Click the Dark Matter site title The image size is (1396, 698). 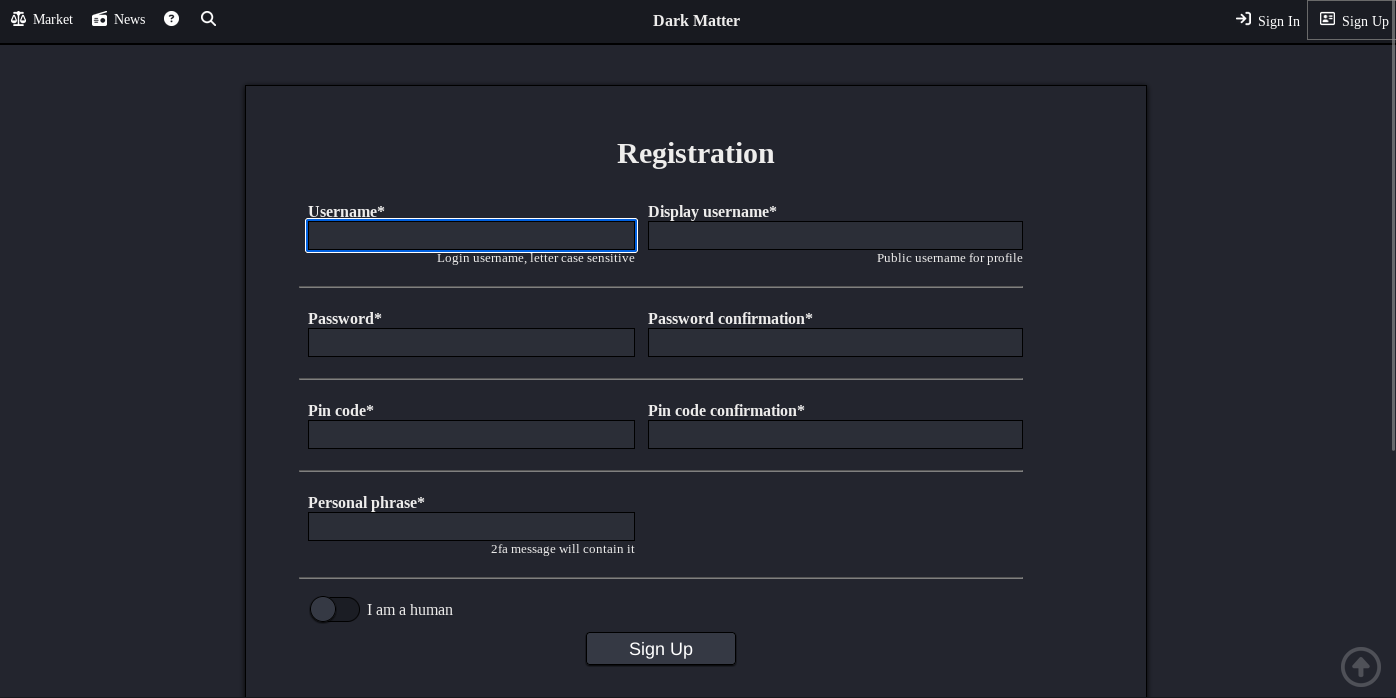[696, 21]
